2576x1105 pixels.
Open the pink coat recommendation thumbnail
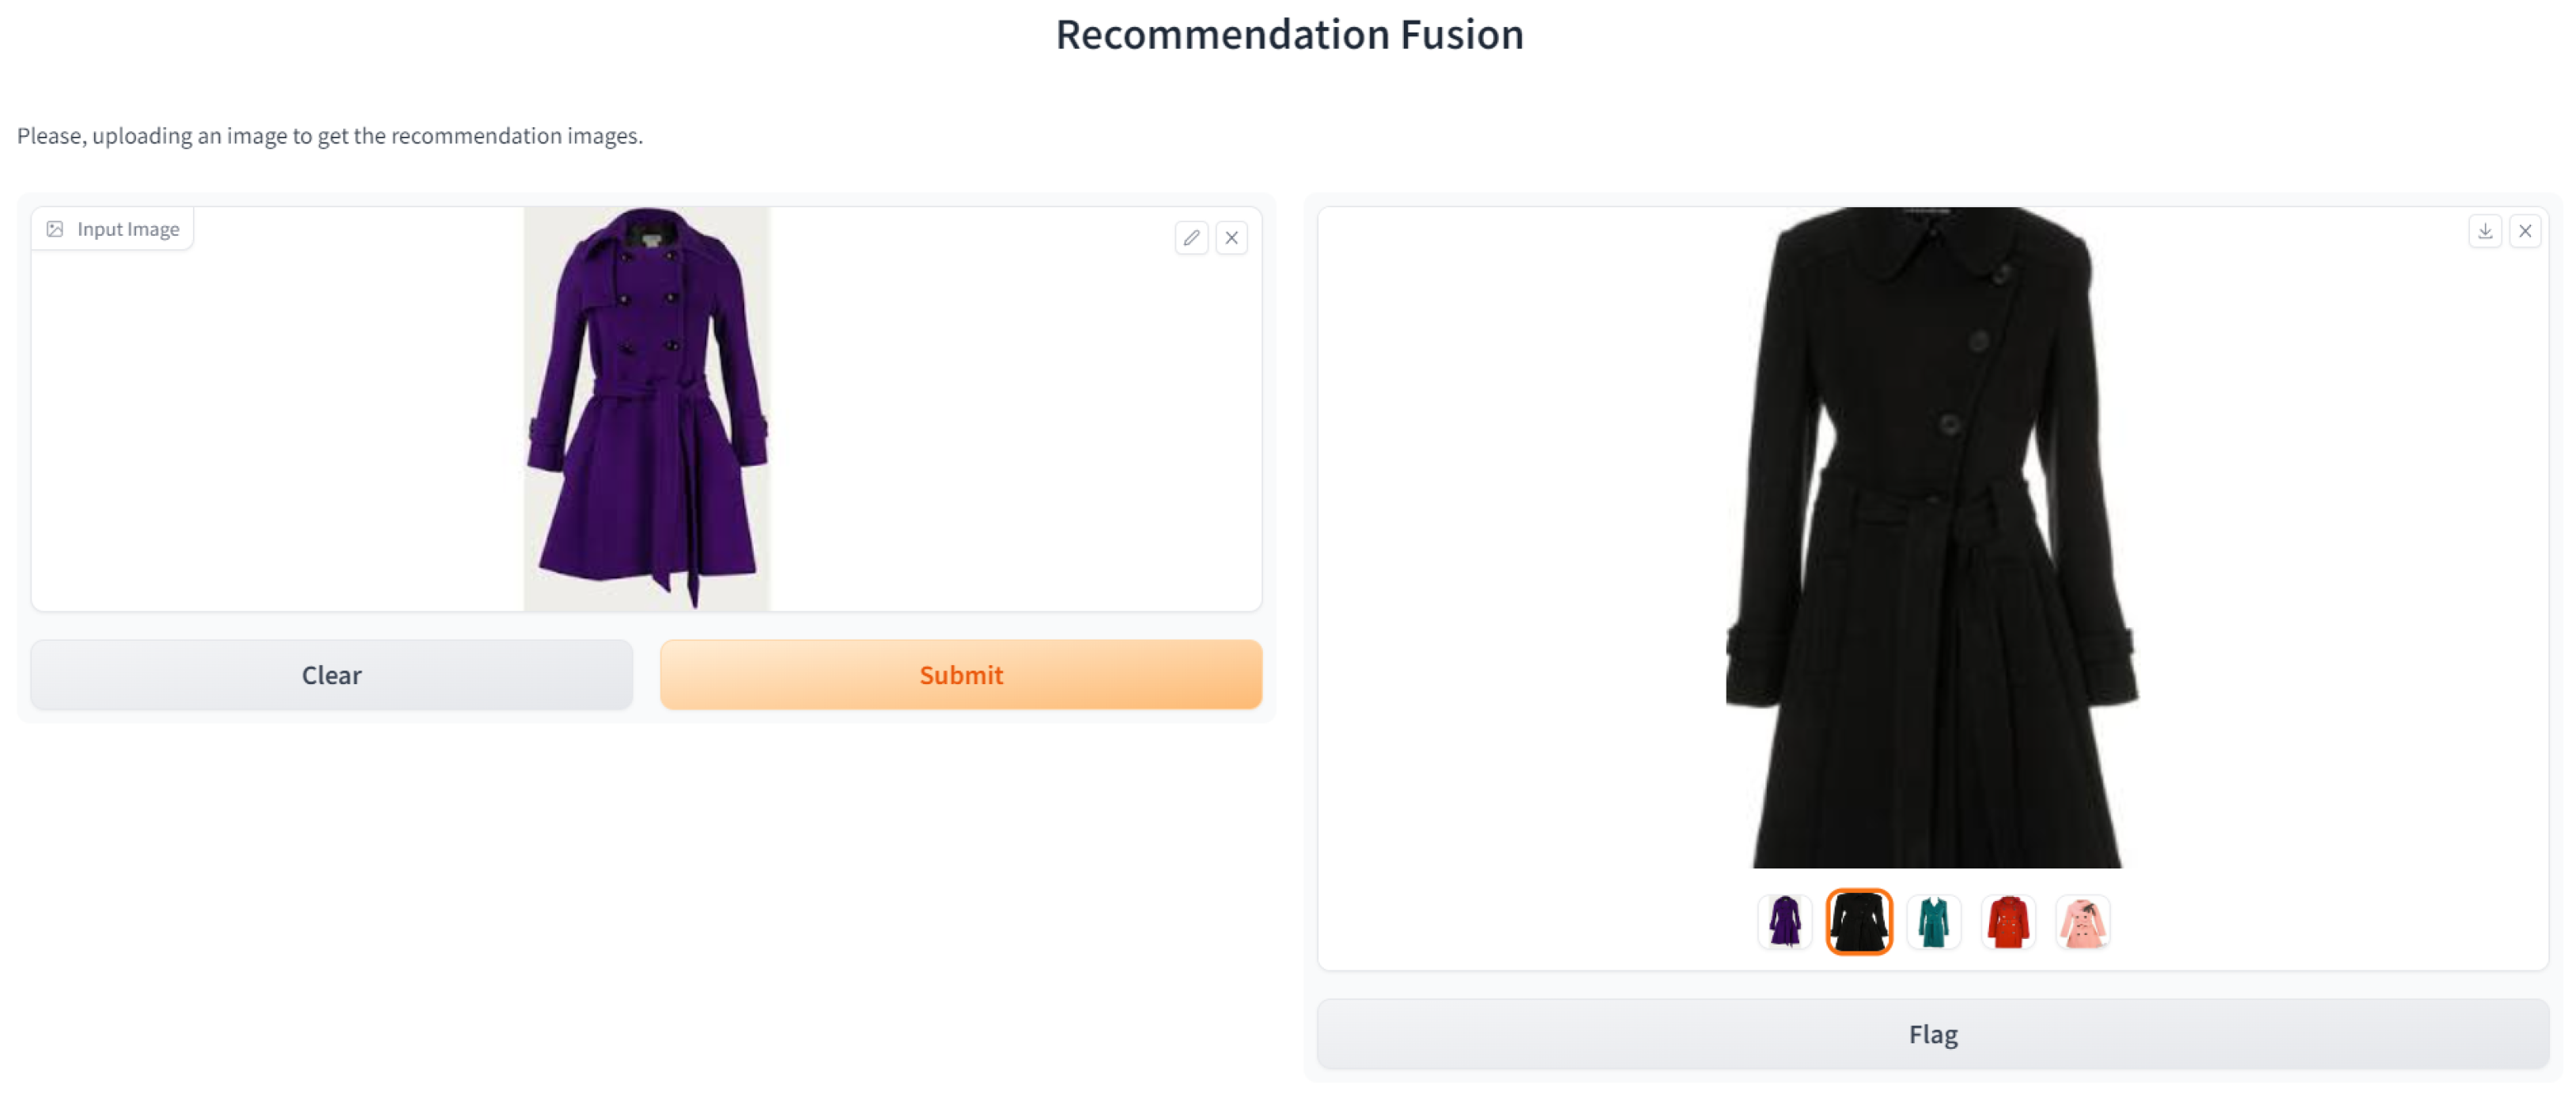coord(2083,921)
